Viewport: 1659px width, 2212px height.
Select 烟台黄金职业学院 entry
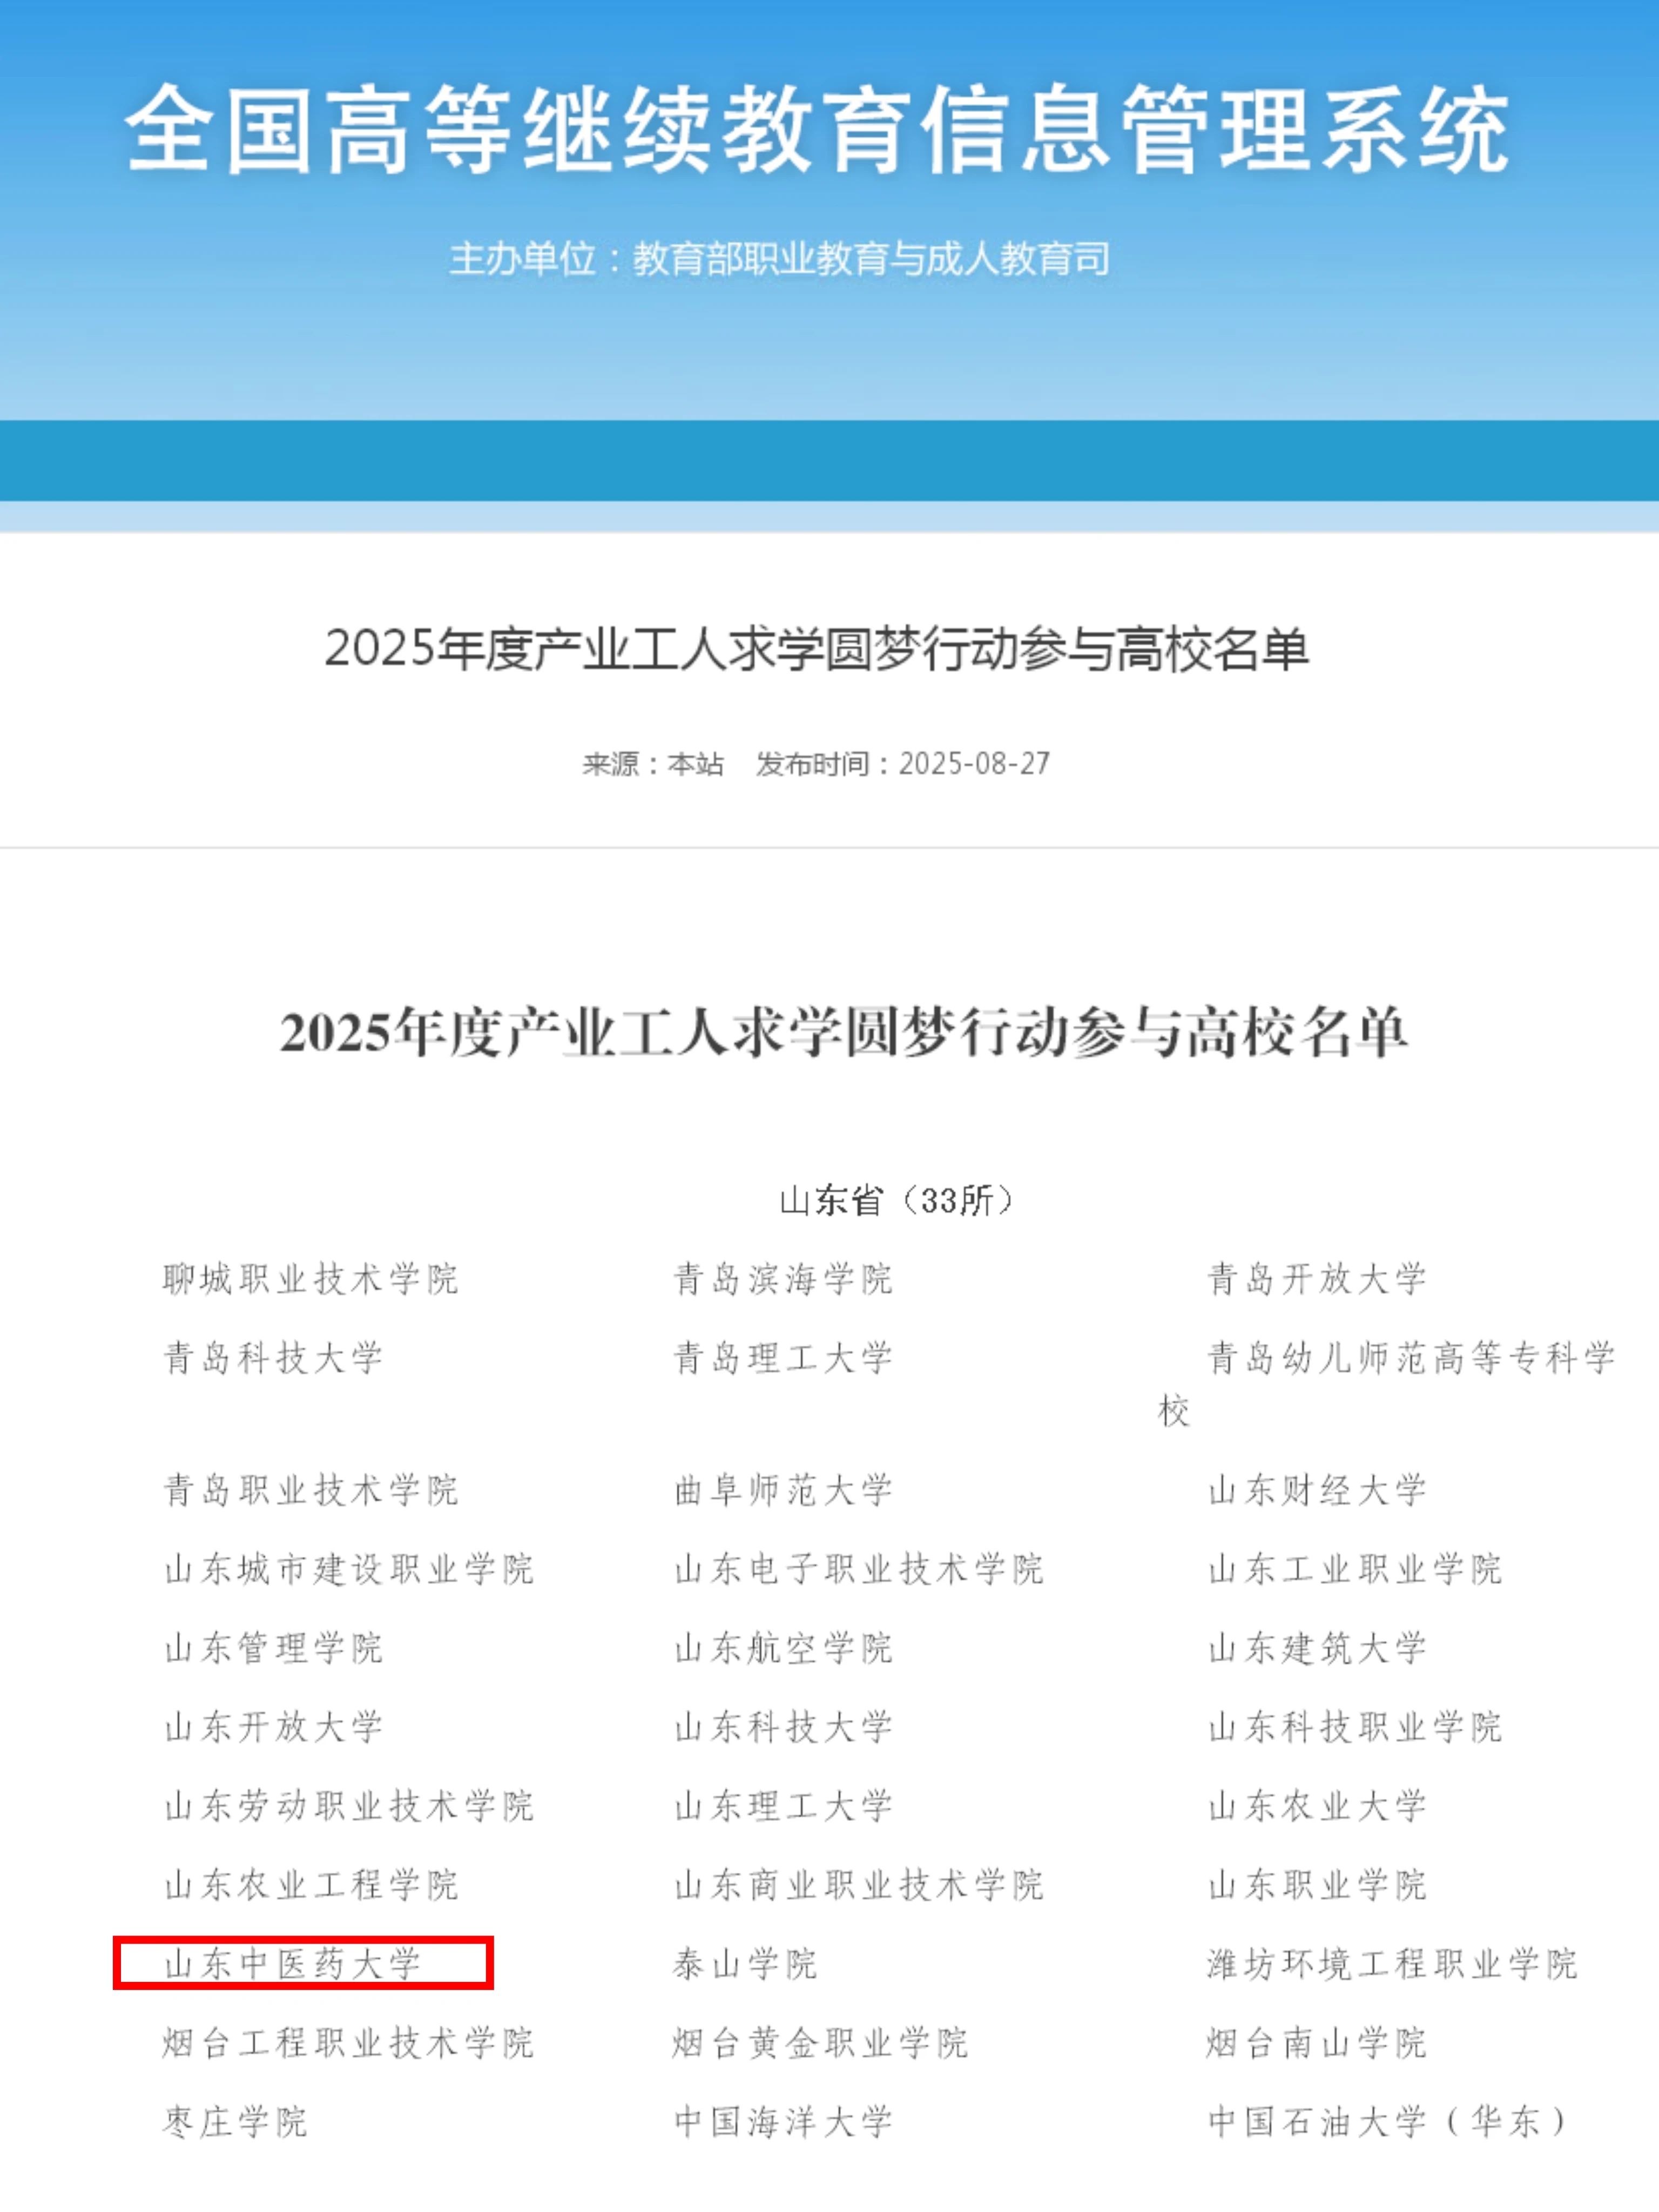[821, 2043]
